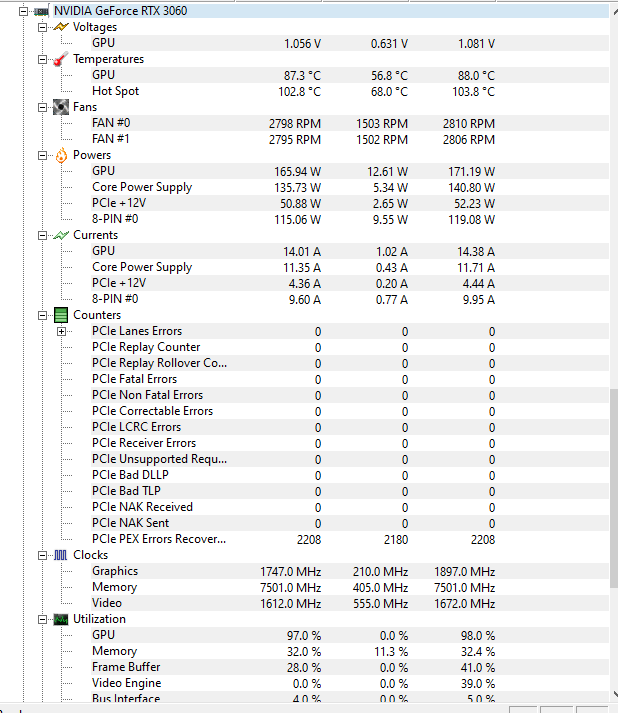The height and width of the screenshot is (713, 618).
Task: Select the FAN #1 sensor row
Action: click(x=110, y=139)
